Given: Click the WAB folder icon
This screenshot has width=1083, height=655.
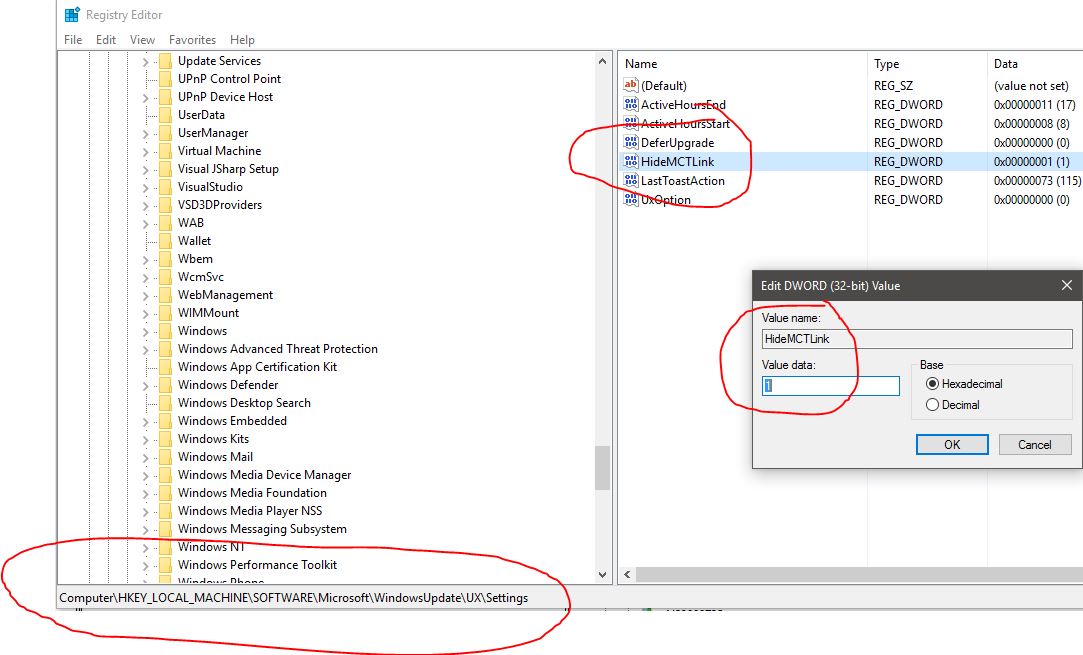Looking at the screenshot, I should pyautogui.click(x=165, y=222).
